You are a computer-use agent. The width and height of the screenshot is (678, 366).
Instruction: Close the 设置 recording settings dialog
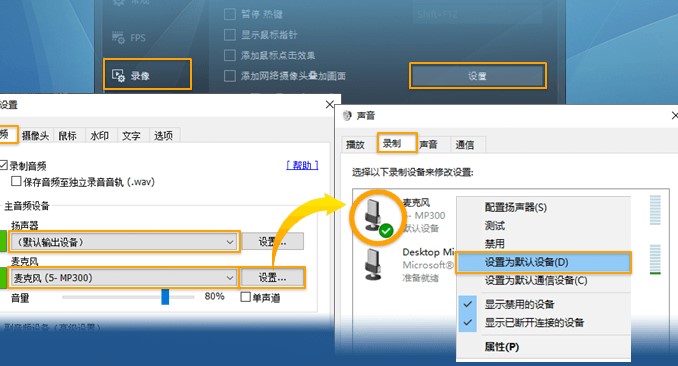click(x=330, y=104)
